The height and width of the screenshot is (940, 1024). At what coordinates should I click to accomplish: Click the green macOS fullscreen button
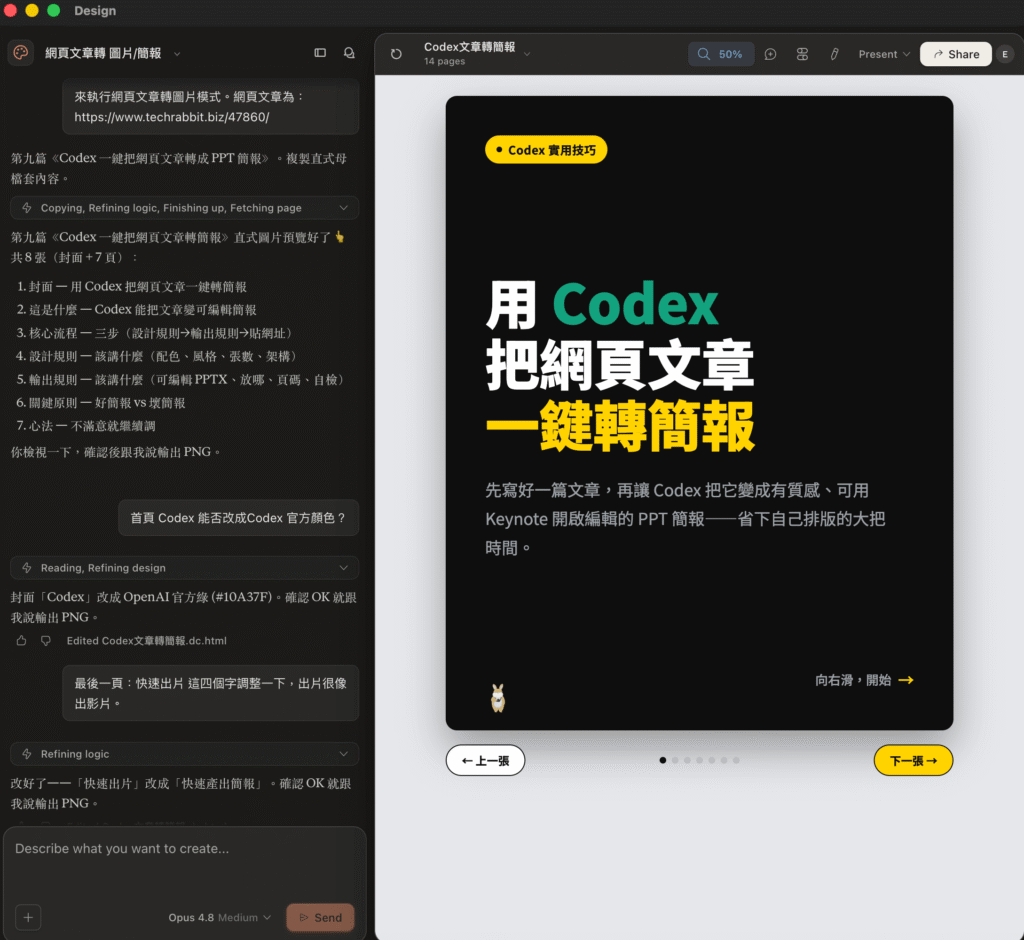pyautogui.click(x=54, y=10)
